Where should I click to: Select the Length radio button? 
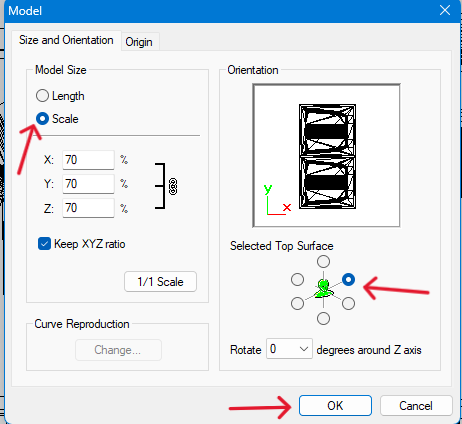click(42, 96)
